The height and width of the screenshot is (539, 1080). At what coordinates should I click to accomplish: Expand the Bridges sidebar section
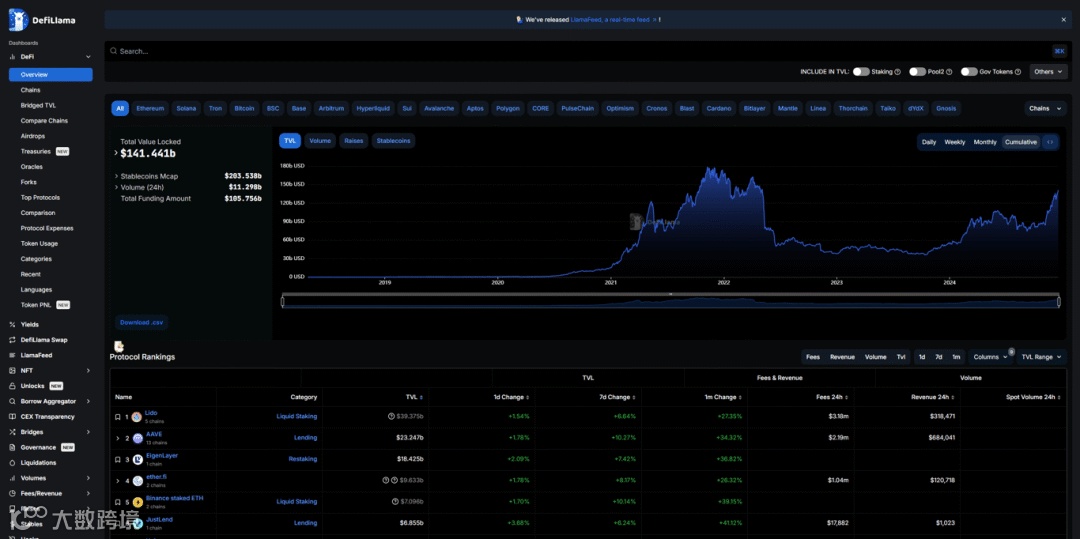[88, 432]
